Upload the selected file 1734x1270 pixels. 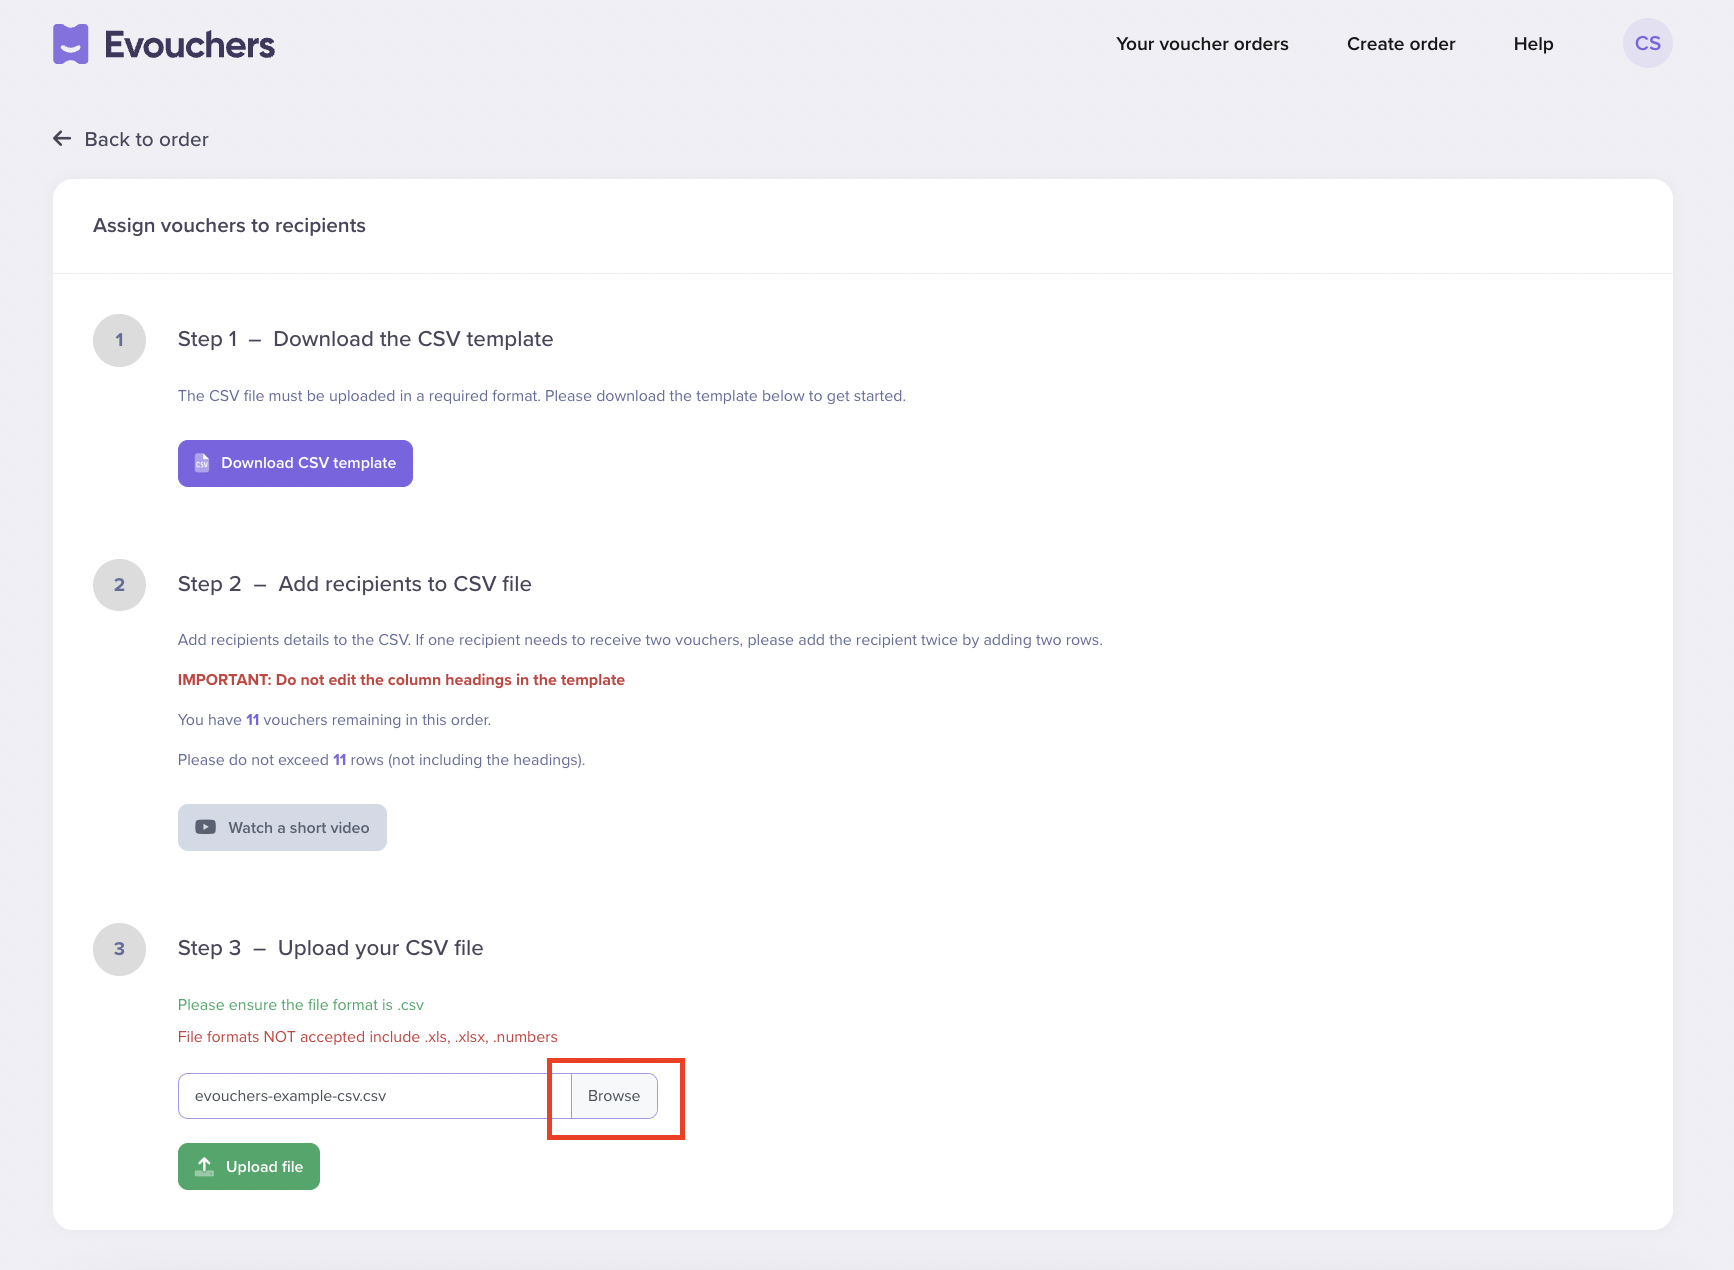(x=249, y=1167)
